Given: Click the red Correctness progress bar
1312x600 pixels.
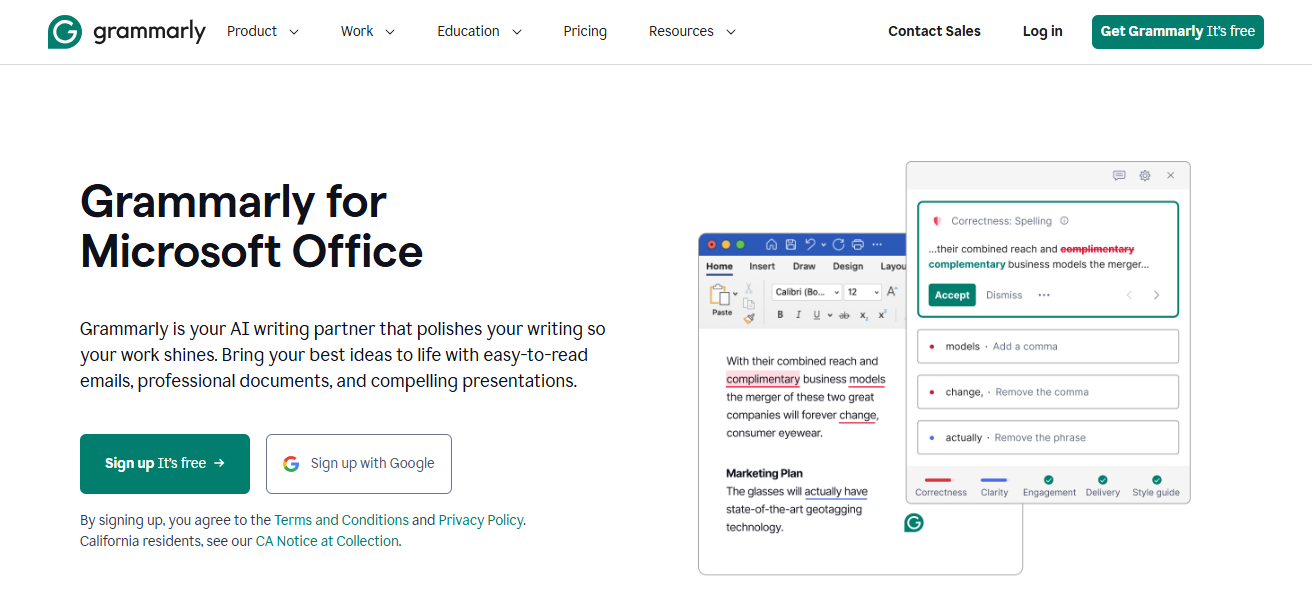Looking at the screenshot, I should pos(938,479).
